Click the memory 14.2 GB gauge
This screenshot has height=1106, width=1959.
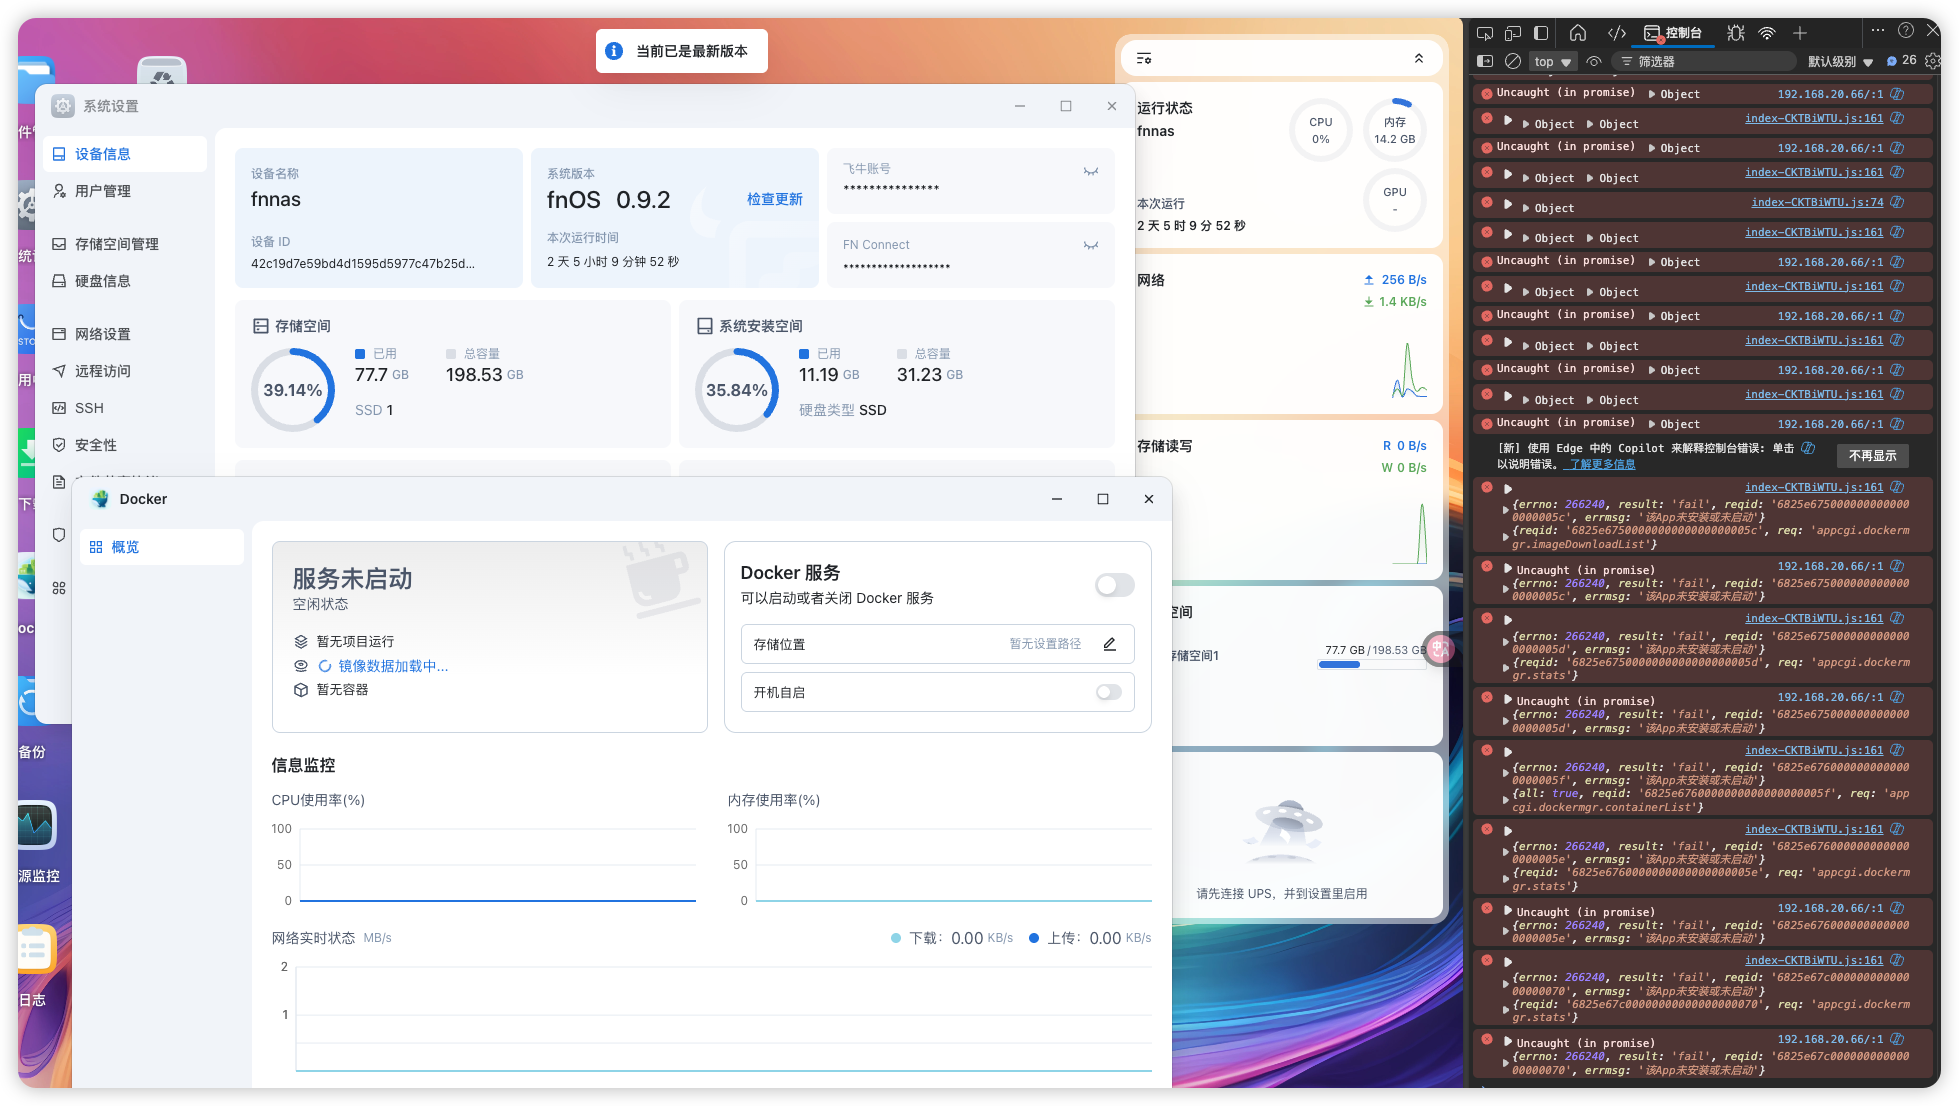(x=1395, y=130)
